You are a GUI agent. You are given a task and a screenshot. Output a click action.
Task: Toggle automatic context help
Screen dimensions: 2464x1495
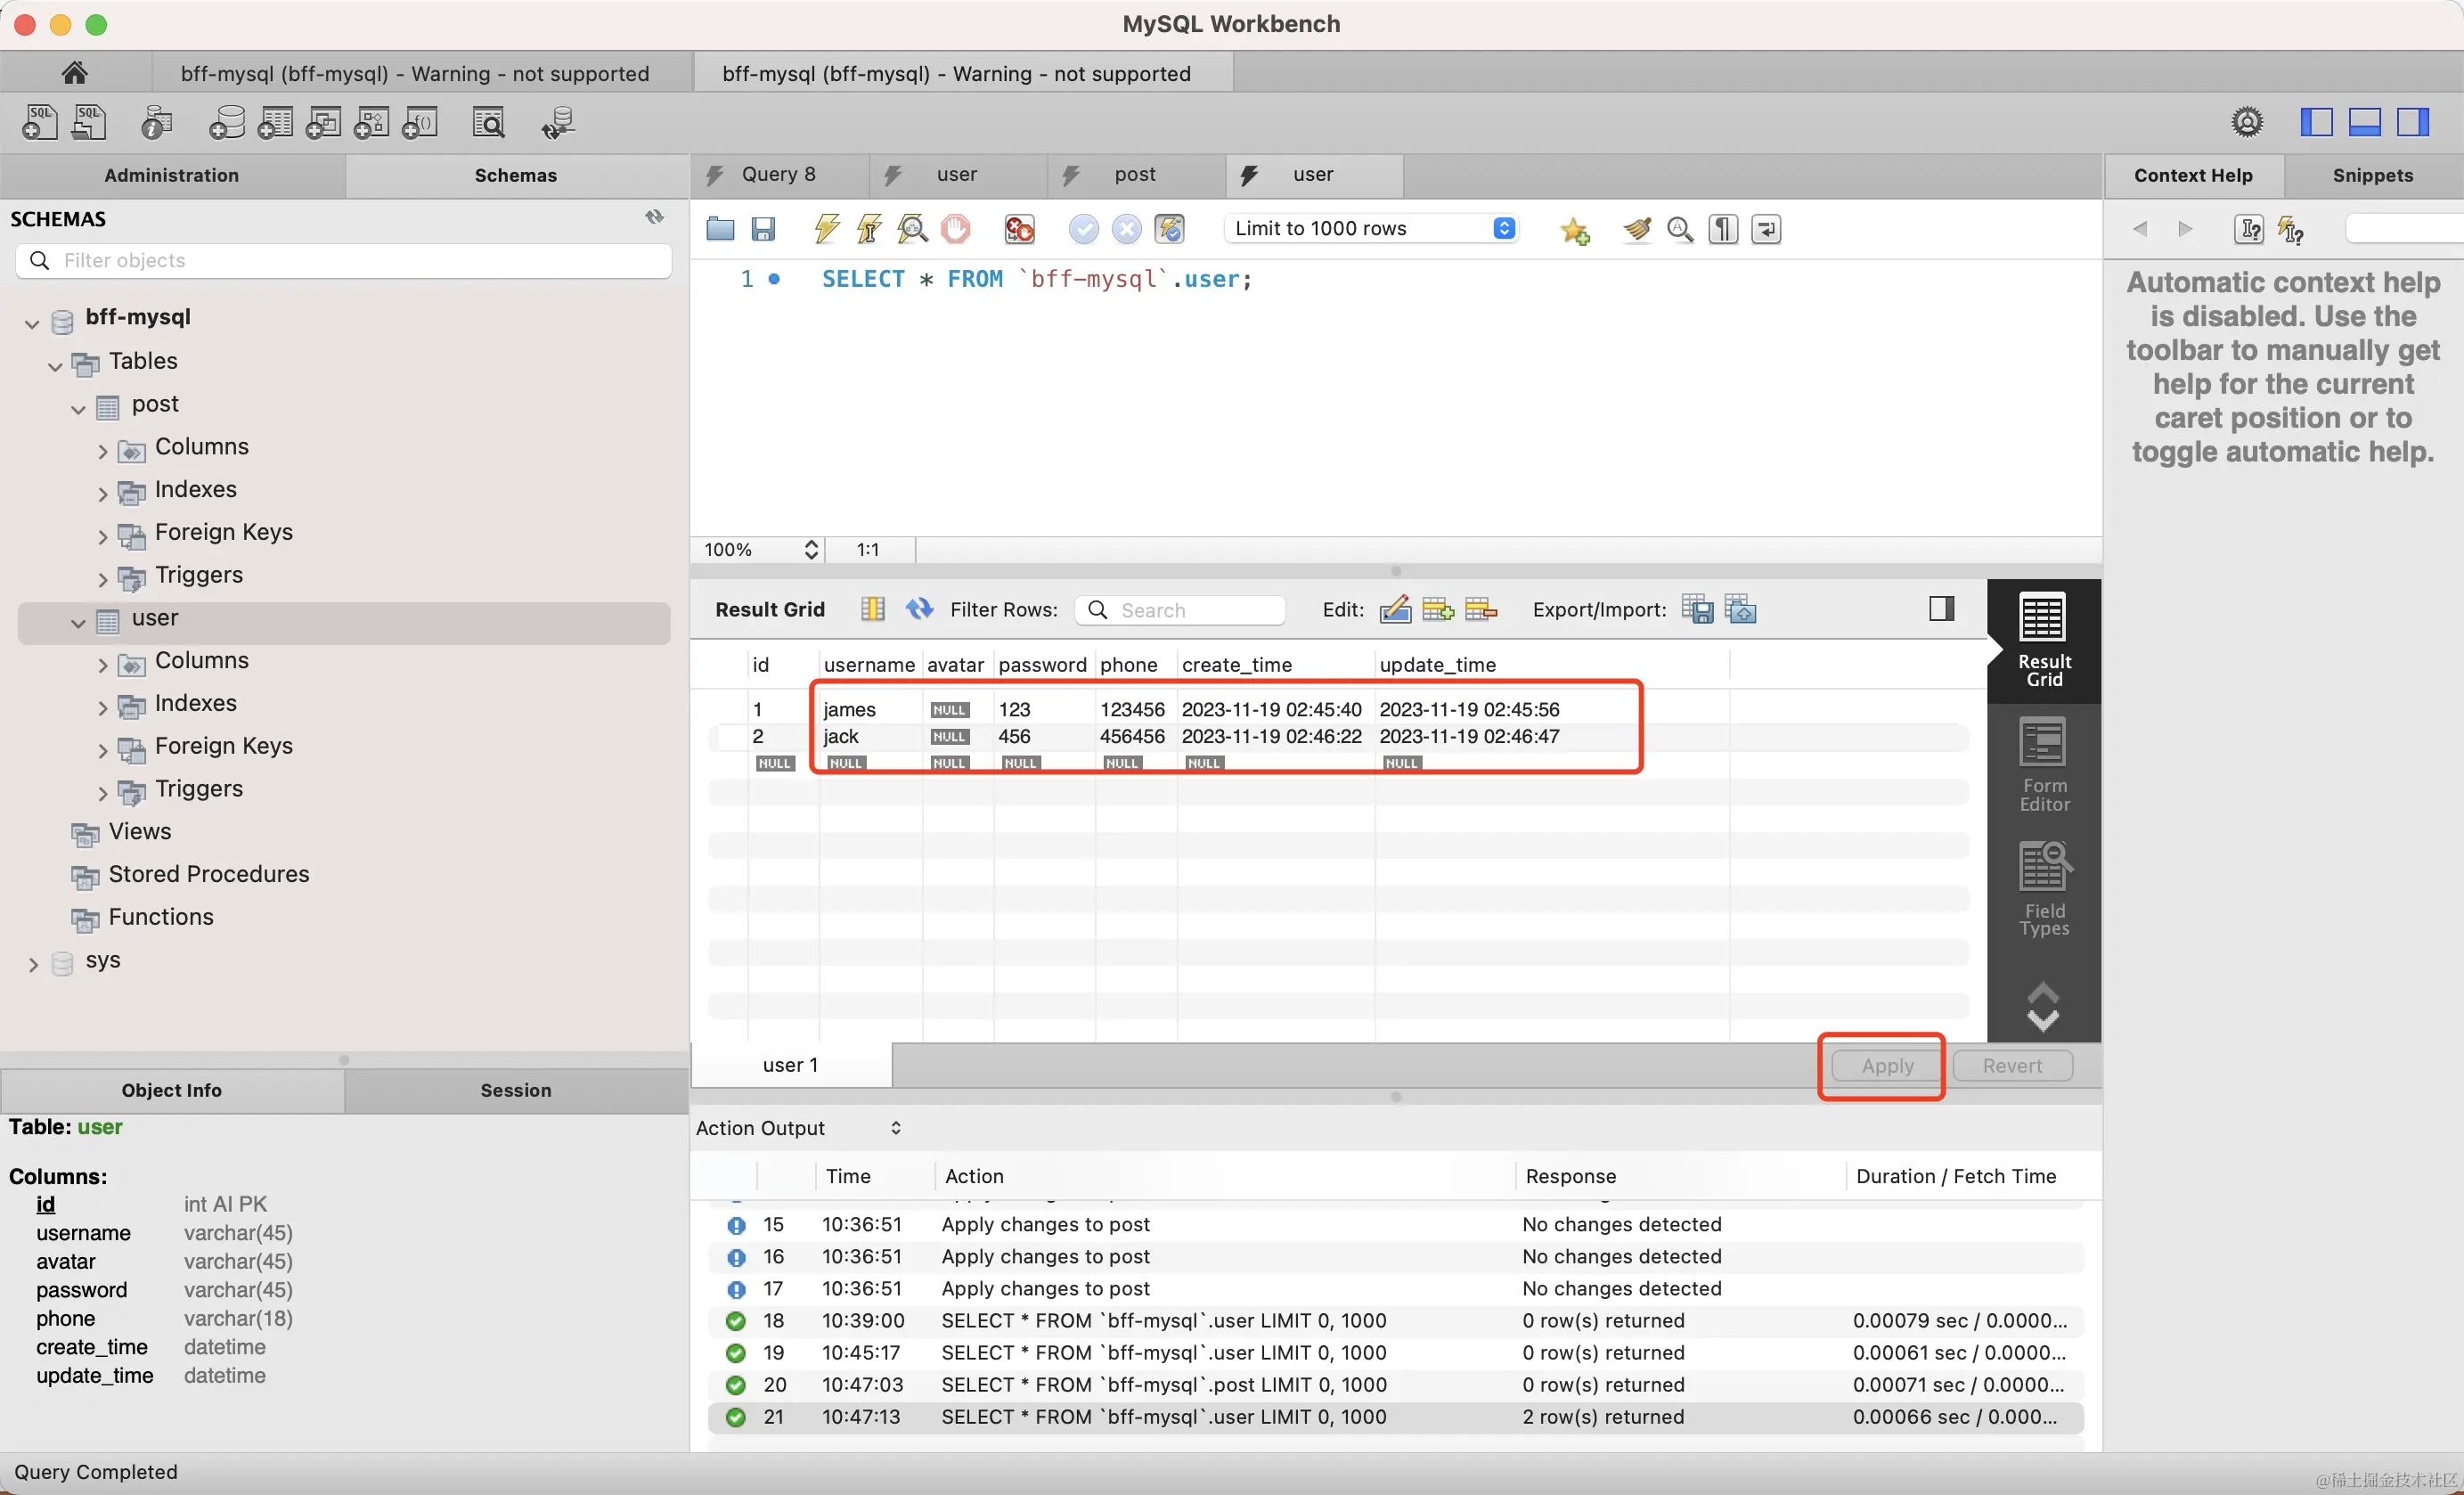click(2290, 229)
